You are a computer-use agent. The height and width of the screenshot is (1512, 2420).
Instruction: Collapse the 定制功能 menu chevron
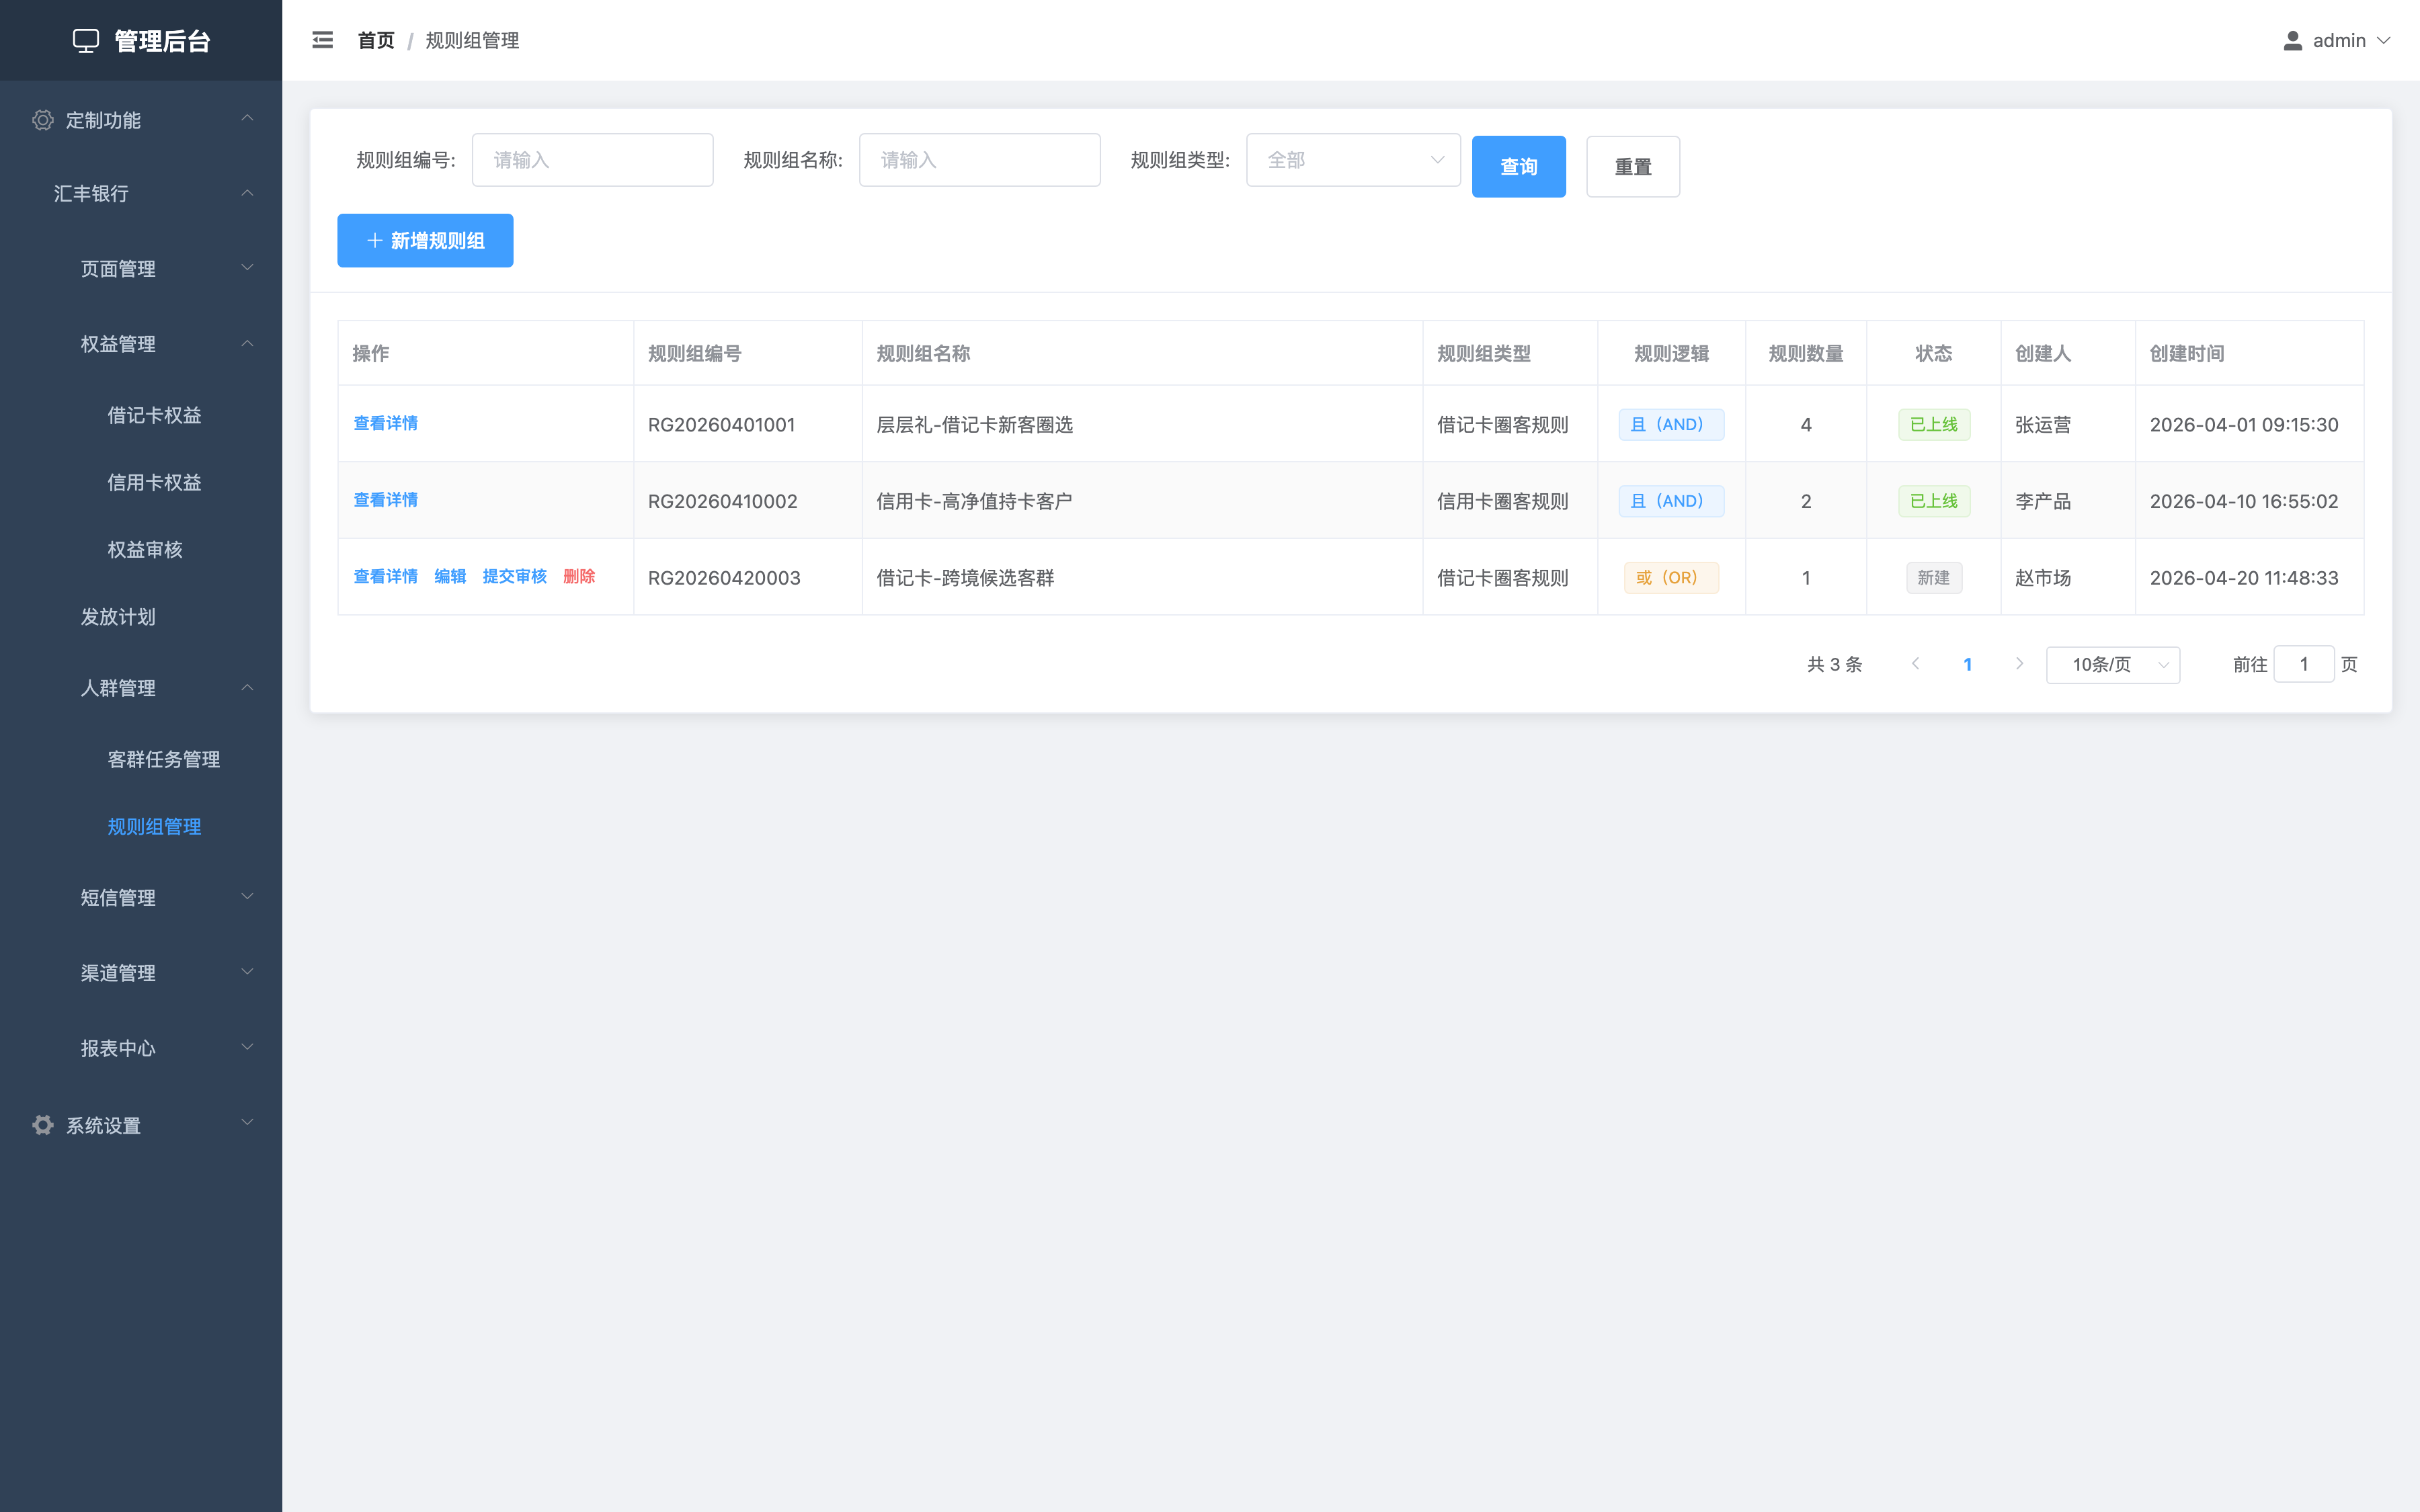coord(247,119)
